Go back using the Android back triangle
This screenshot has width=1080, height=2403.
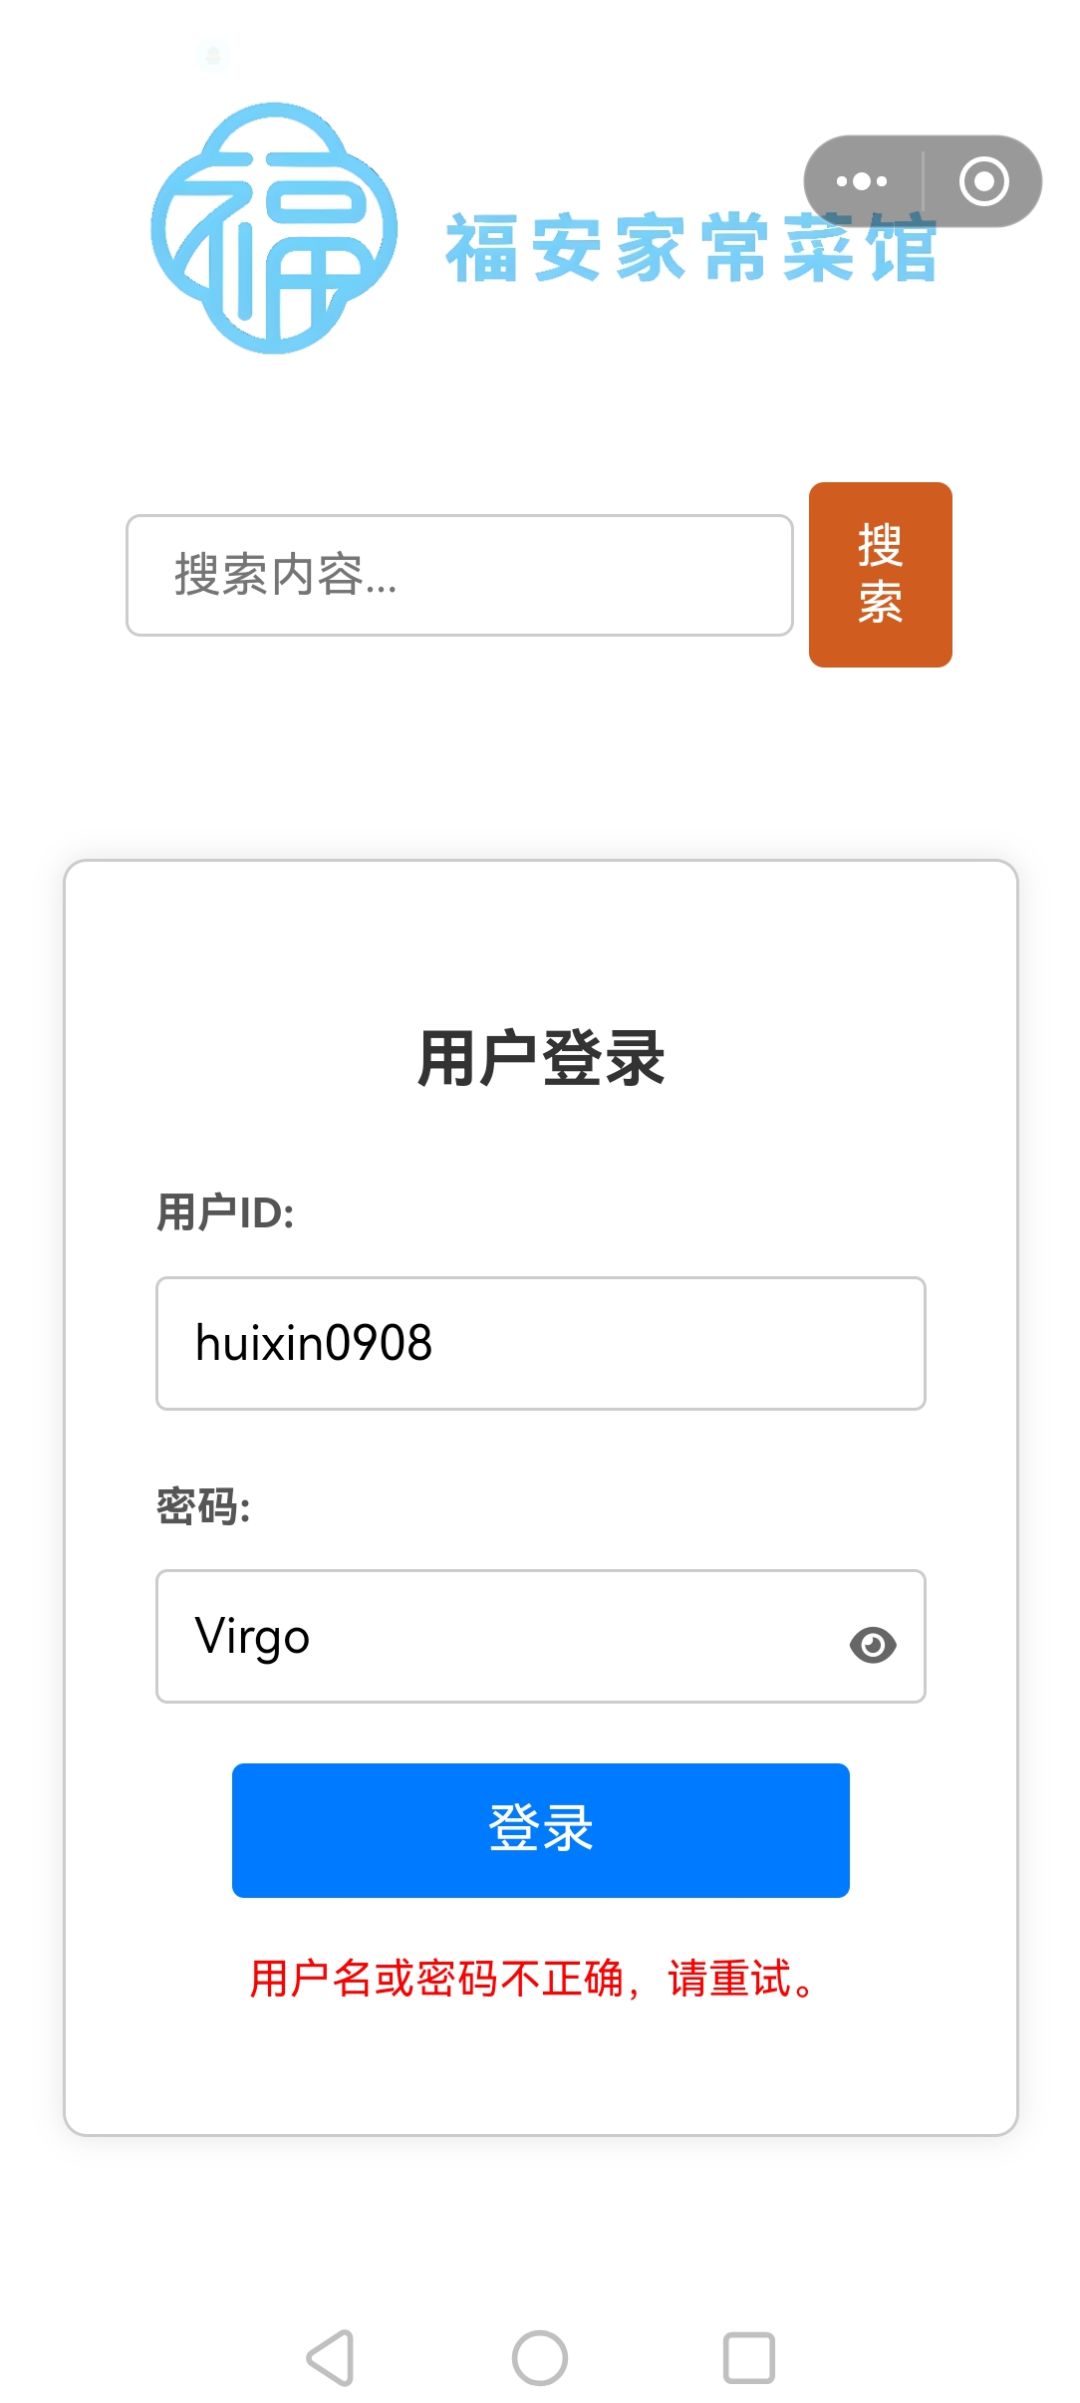[x=330, y=2358]
